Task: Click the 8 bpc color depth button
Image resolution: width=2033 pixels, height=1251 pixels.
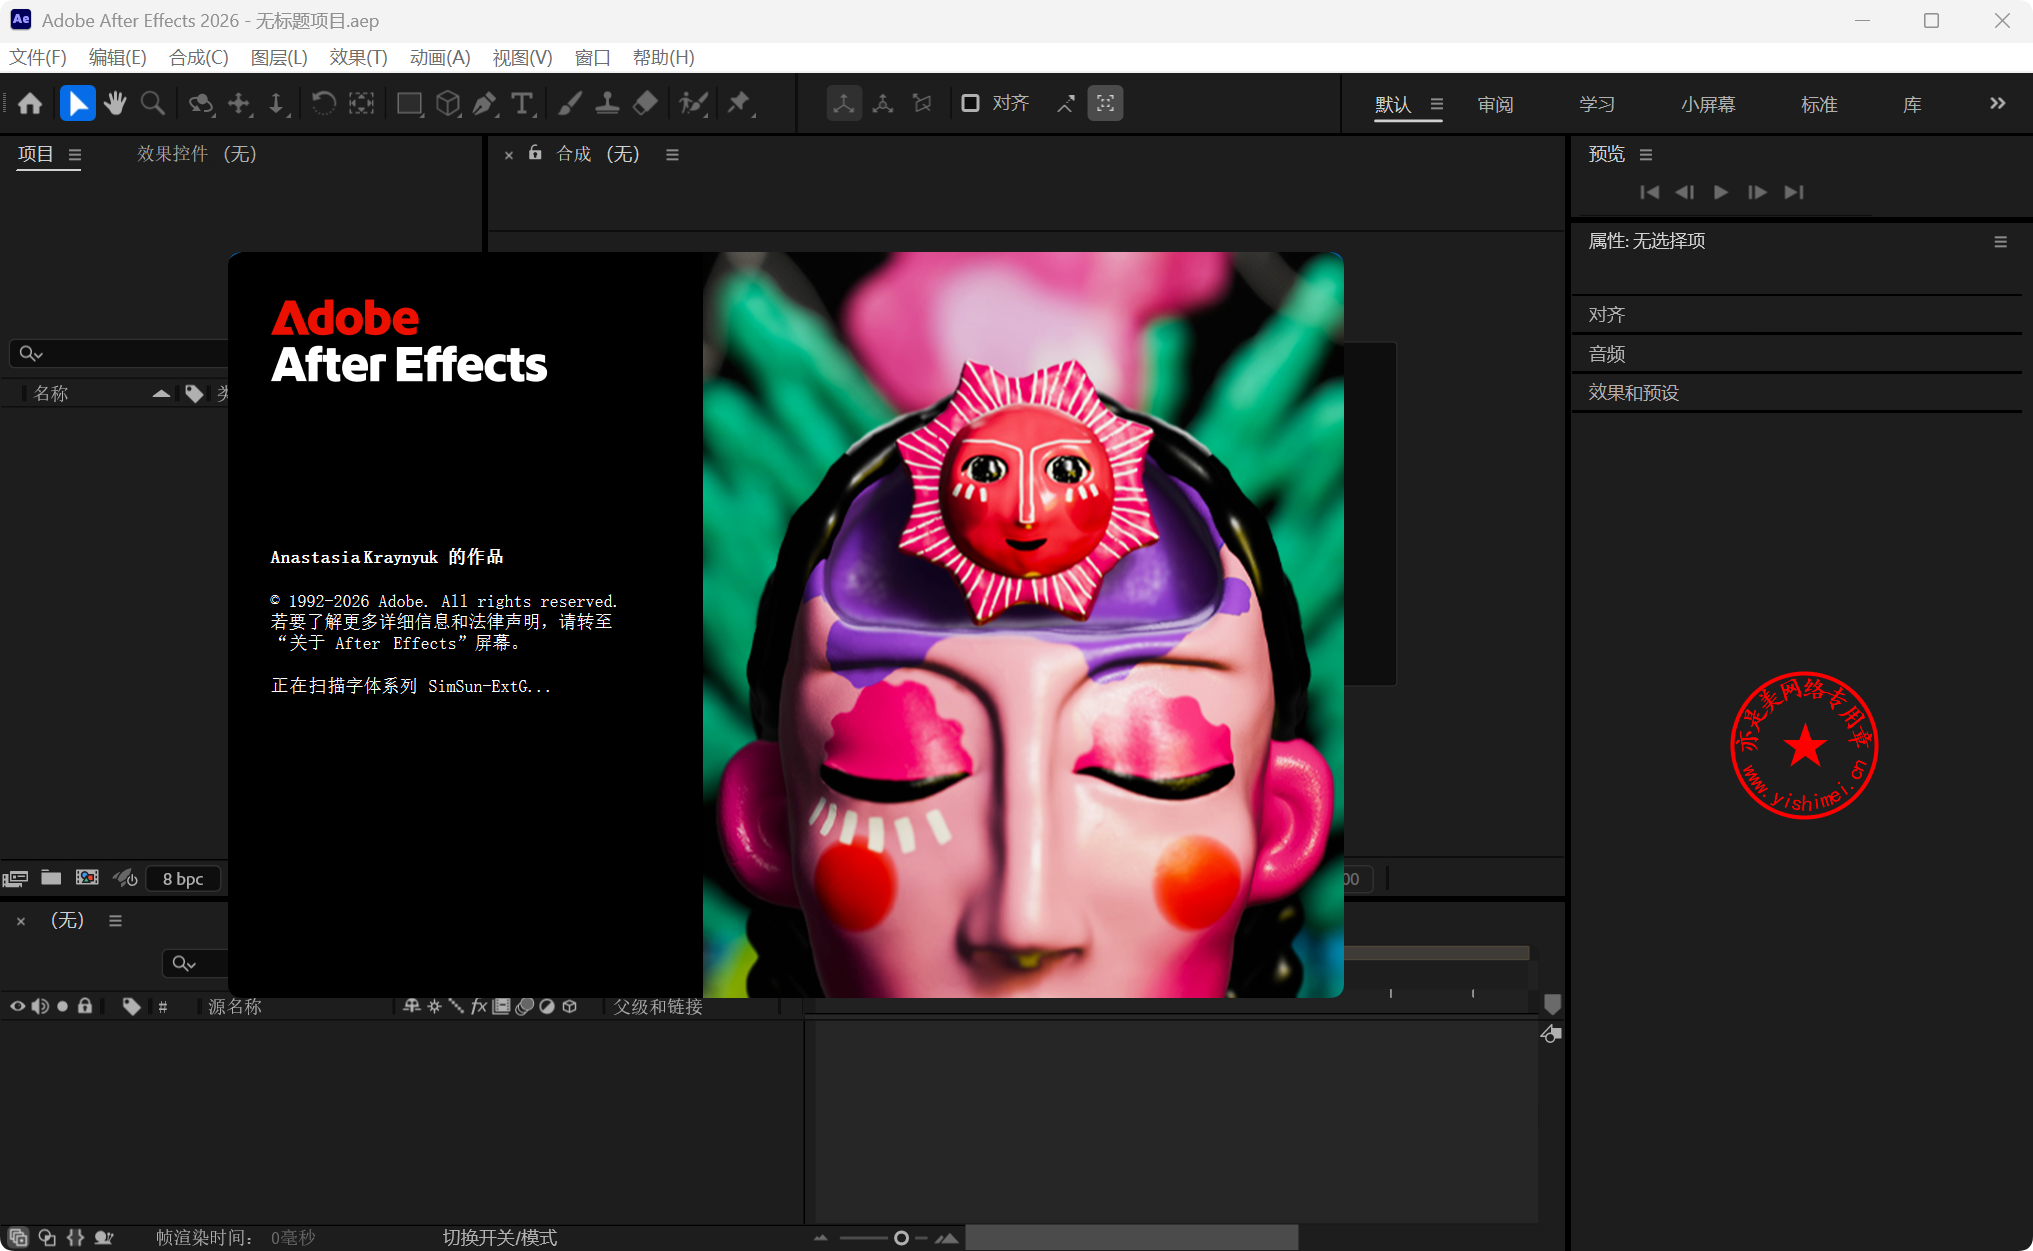Action: 183,878
